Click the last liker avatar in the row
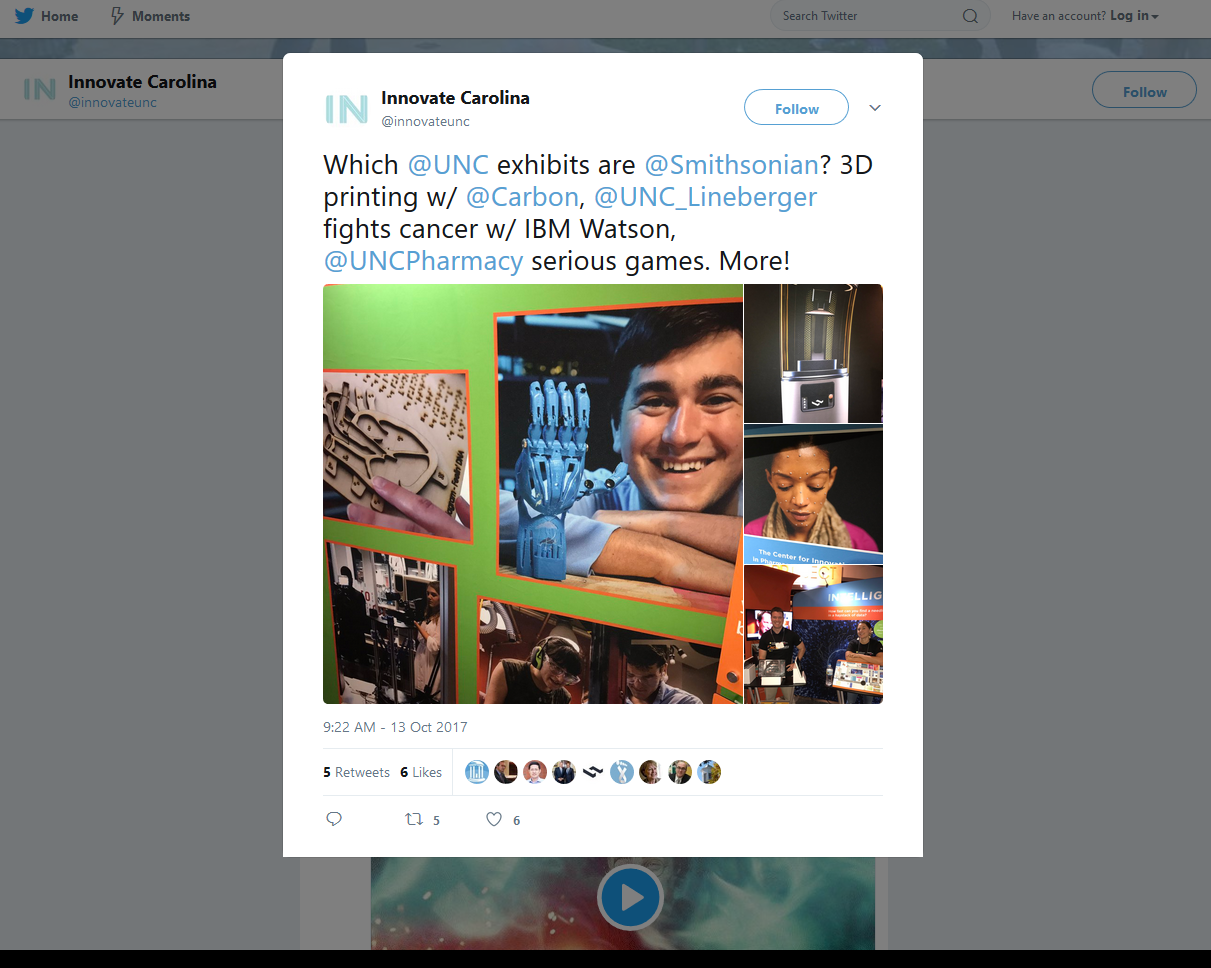 point(709,772)
